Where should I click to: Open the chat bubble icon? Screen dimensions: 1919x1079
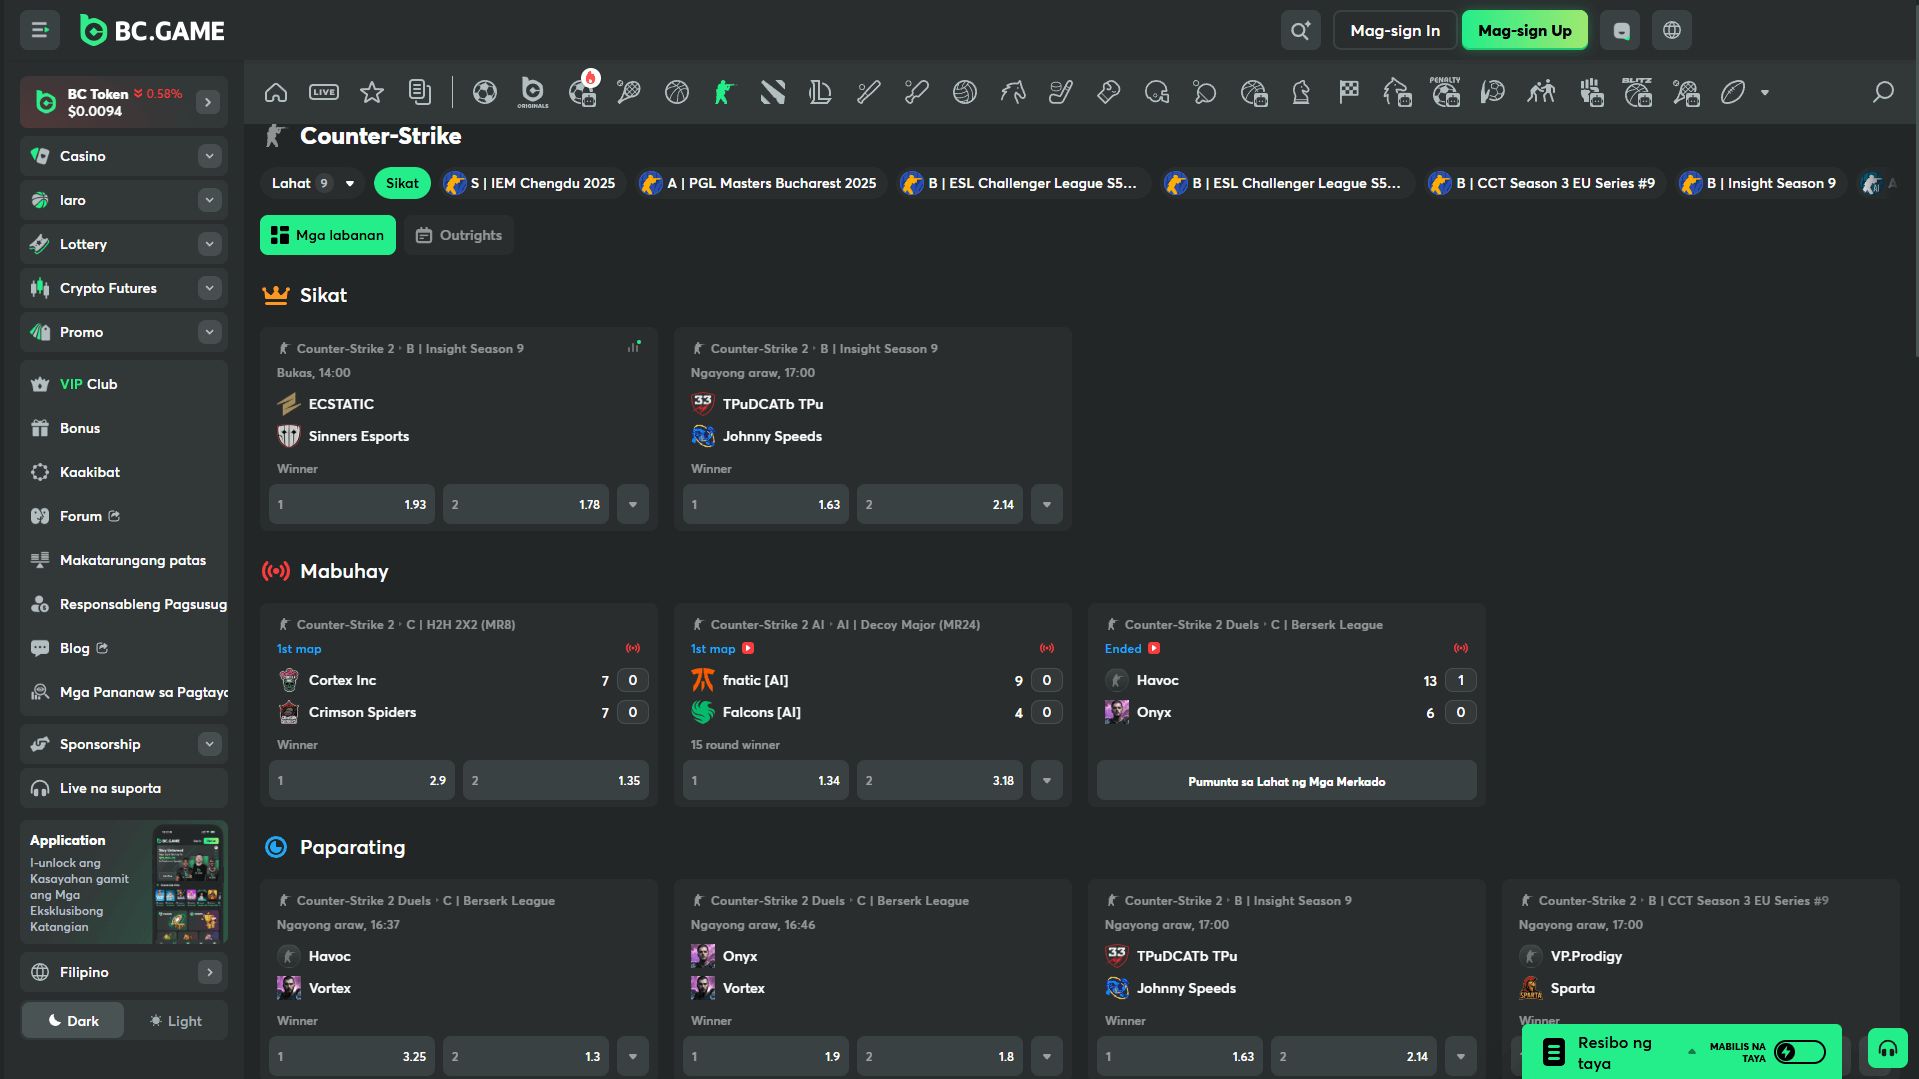tap(1620, 31)
